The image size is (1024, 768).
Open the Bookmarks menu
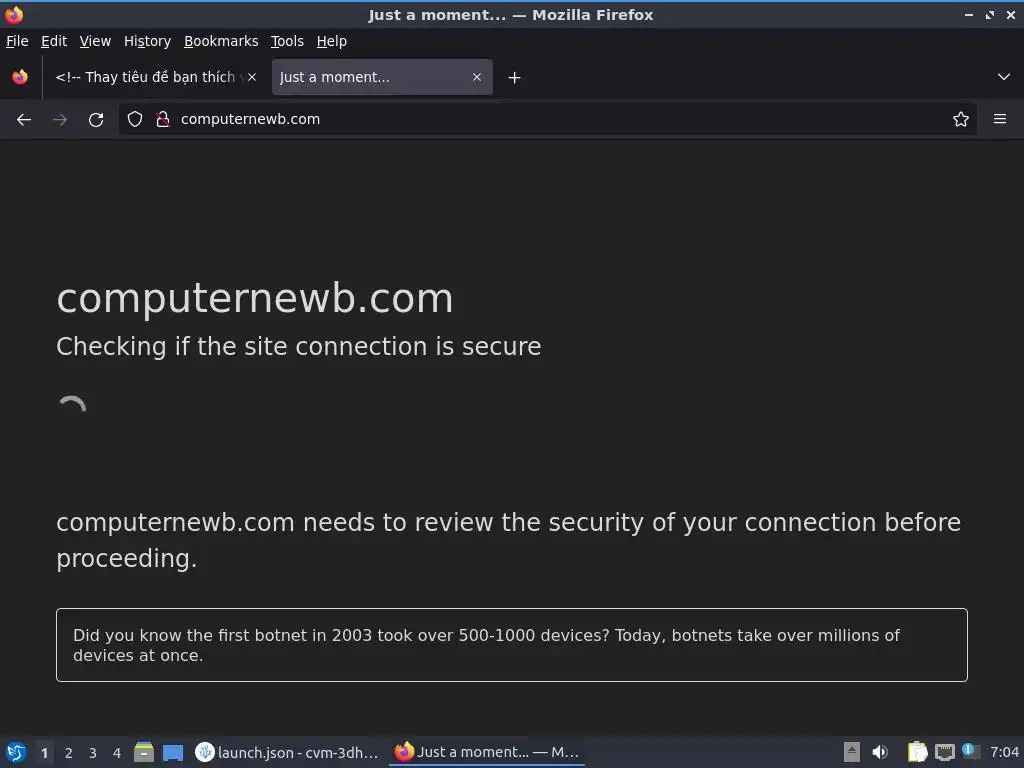click(x=221, y=41)
